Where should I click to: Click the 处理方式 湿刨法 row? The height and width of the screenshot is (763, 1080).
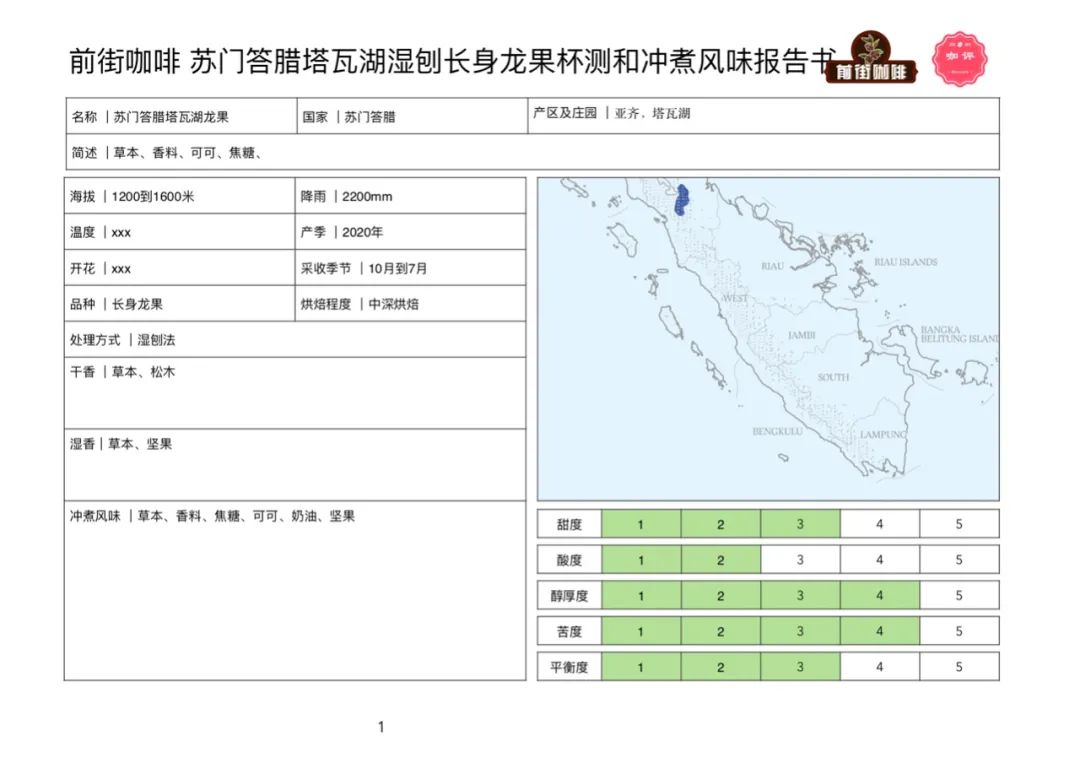pyautogui.click(x=294, y=340)
